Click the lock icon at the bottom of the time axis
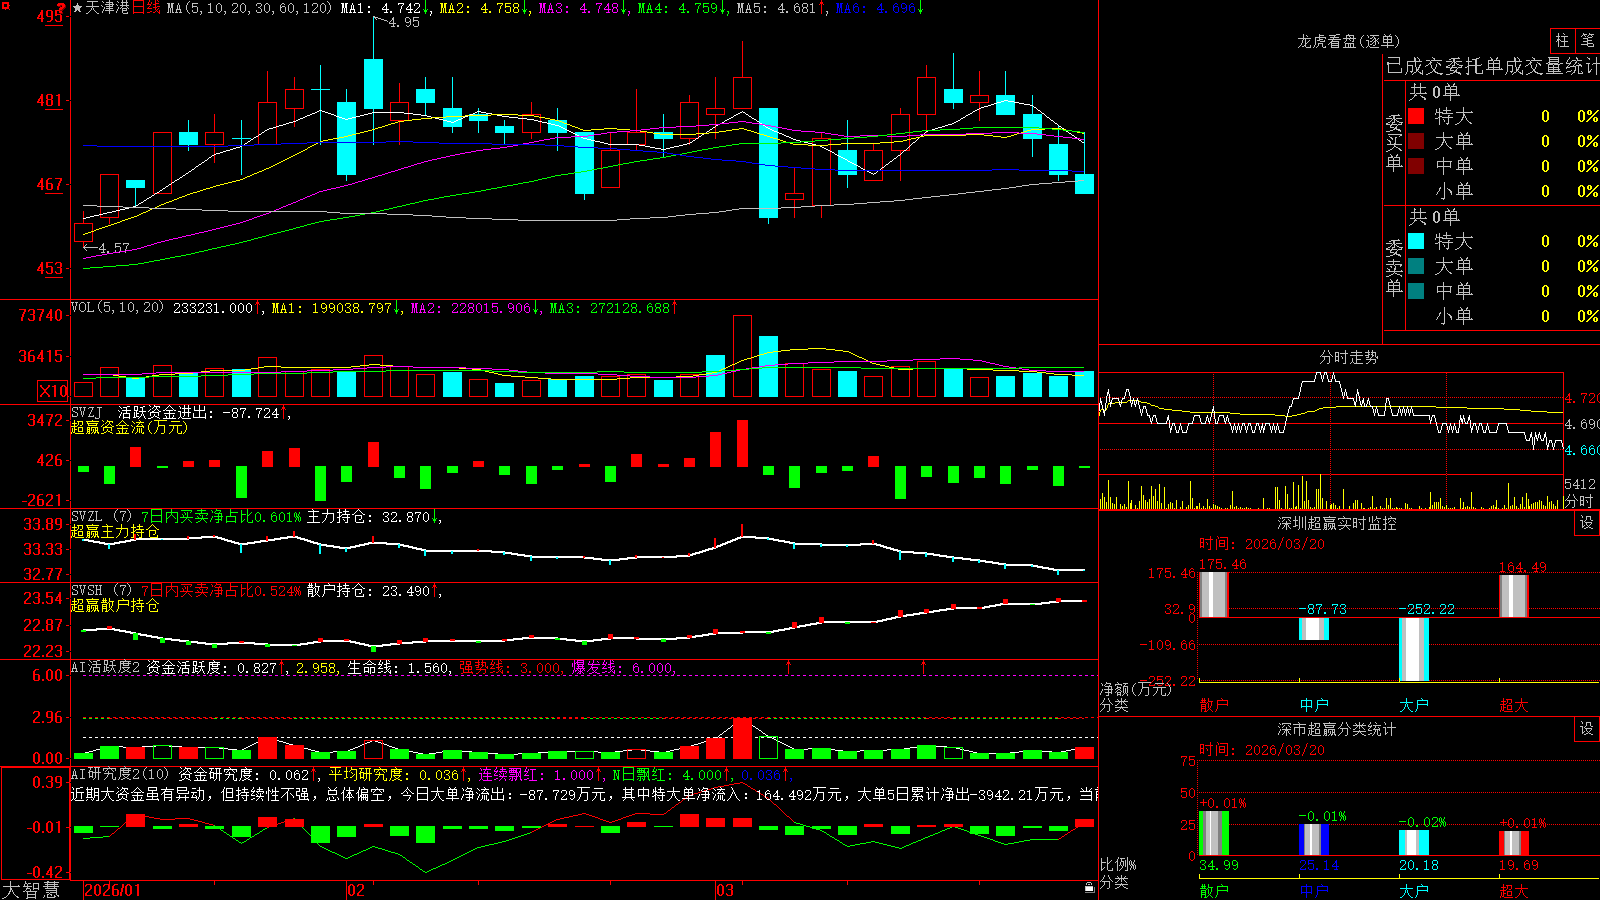The width and height of the screenshot is (1600, 900). click(1089, 888)
